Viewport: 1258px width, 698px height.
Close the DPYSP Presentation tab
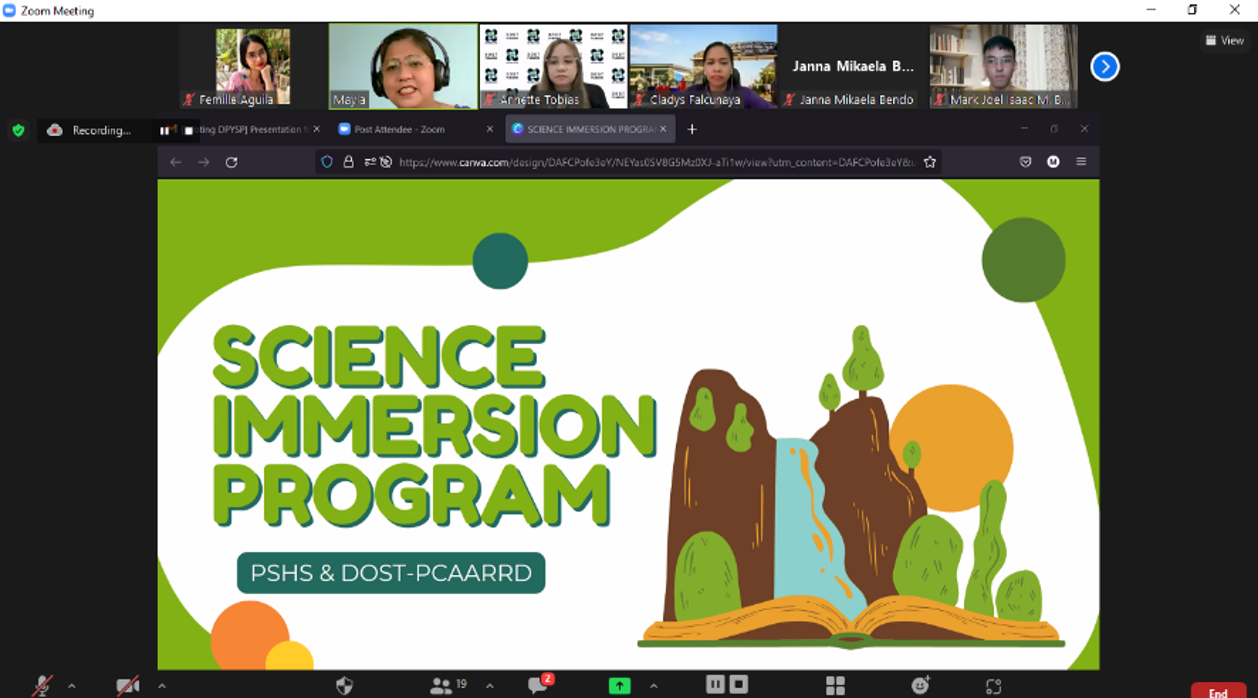click(x=317, y=129)
